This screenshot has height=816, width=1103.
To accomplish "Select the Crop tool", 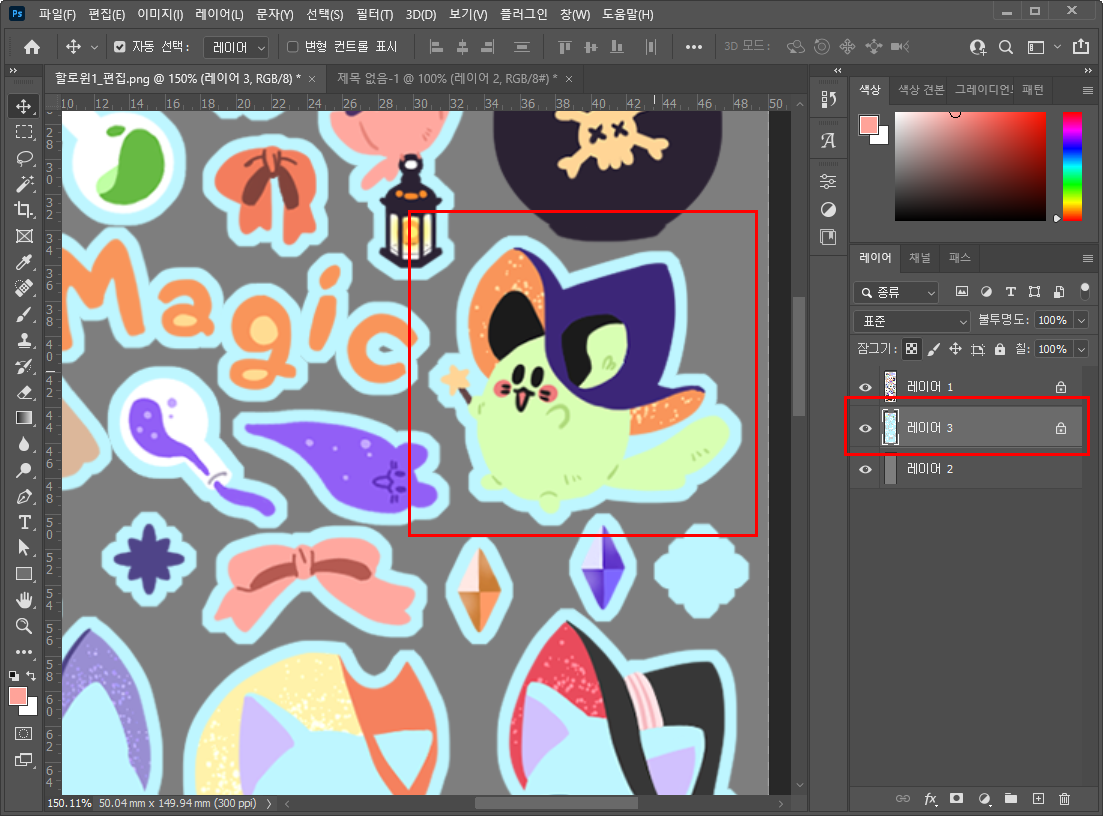I will (24, 210).
